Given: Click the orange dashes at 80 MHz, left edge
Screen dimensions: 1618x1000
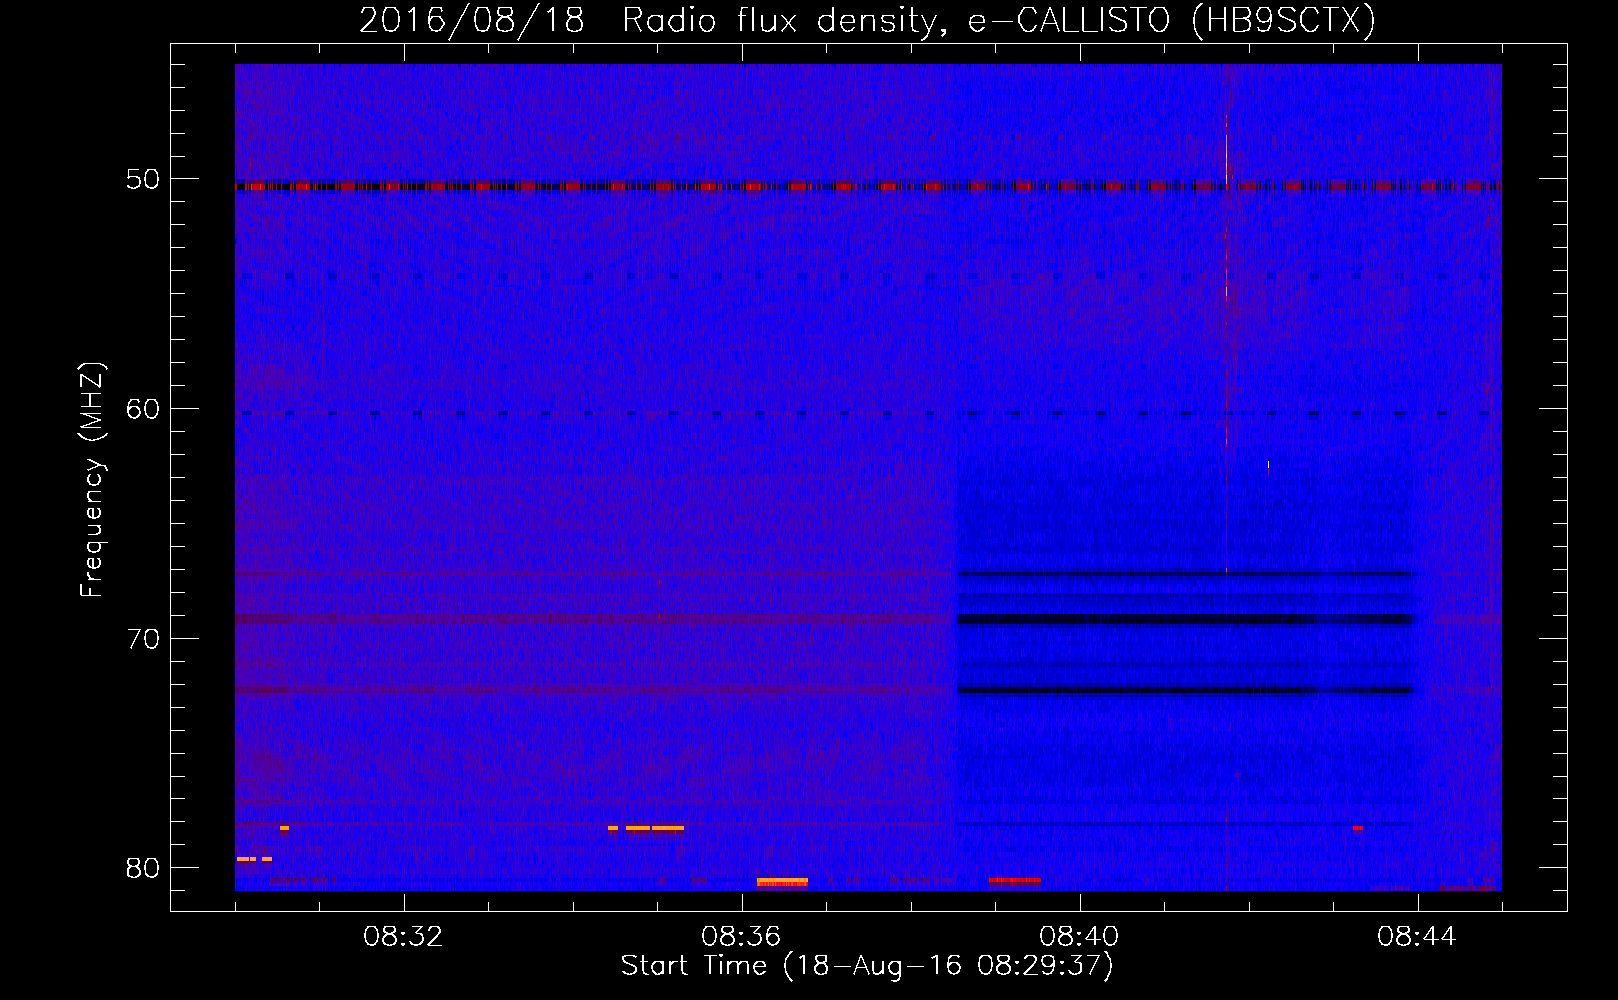Looking at the screenshot, I should click(x=254, y=859).
